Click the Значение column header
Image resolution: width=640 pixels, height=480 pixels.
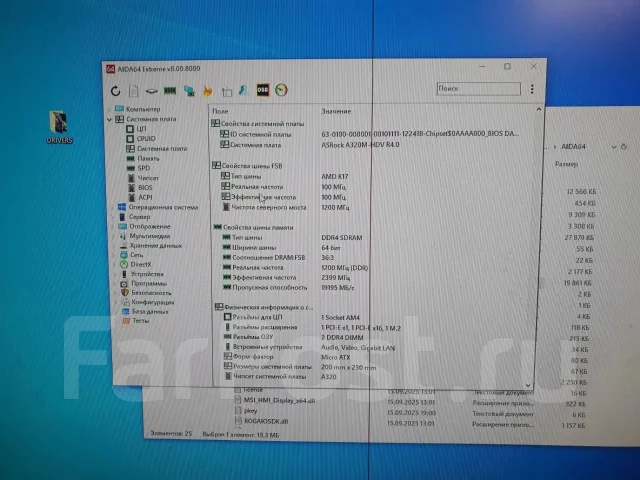[336, 111]
